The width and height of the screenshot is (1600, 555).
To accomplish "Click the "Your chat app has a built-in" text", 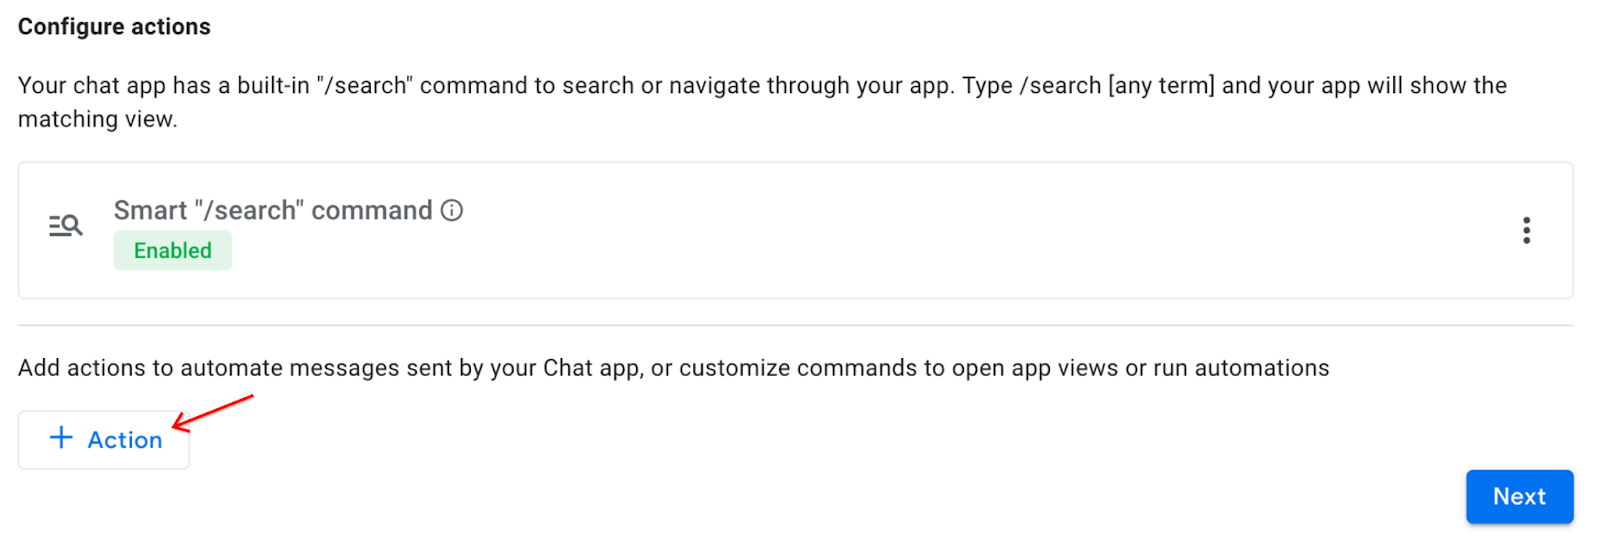I will pos(163,86).
